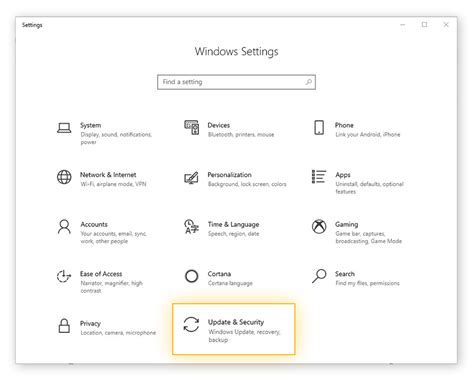
Task: Click 'Display, sound, notifications, power' text
Action: pos(116,138)
